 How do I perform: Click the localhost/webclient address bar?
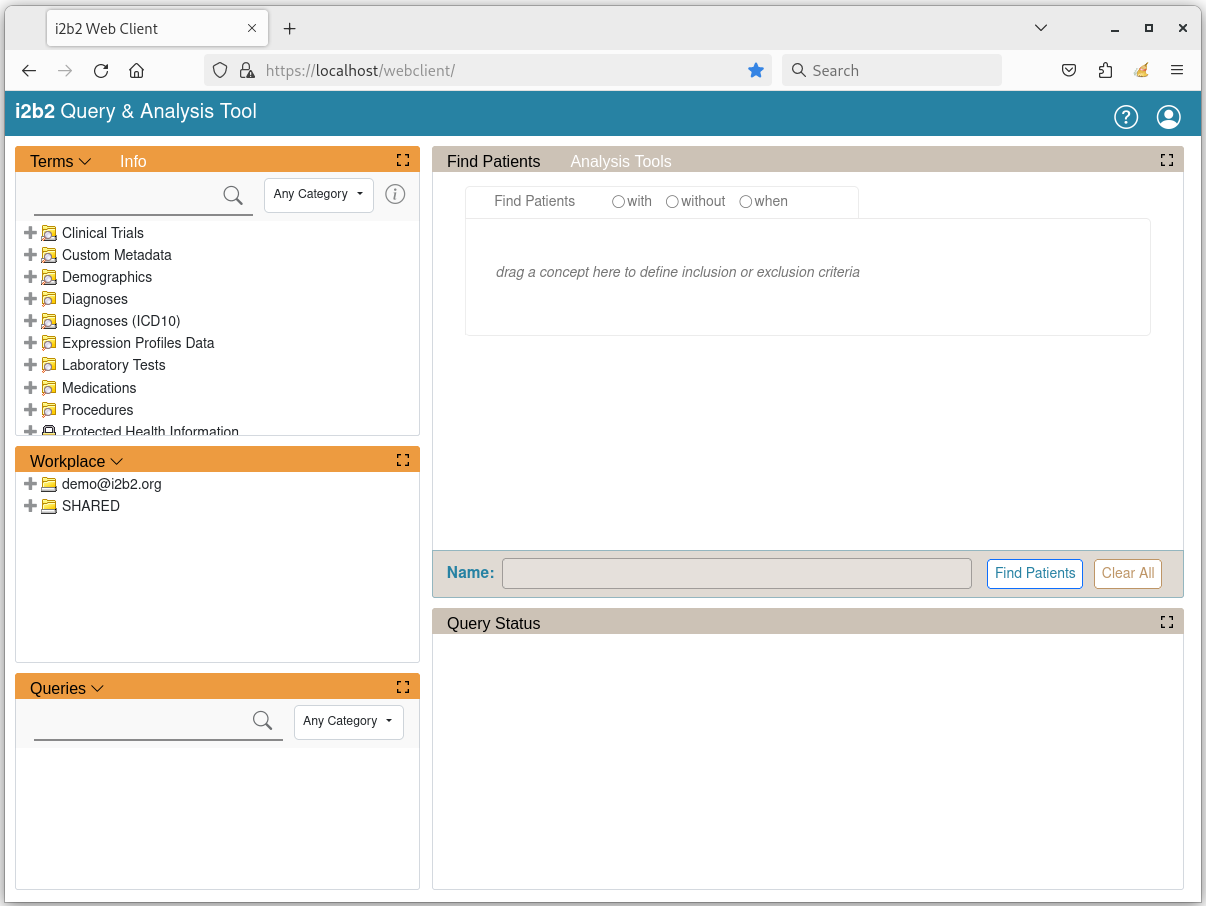point(488,70)
